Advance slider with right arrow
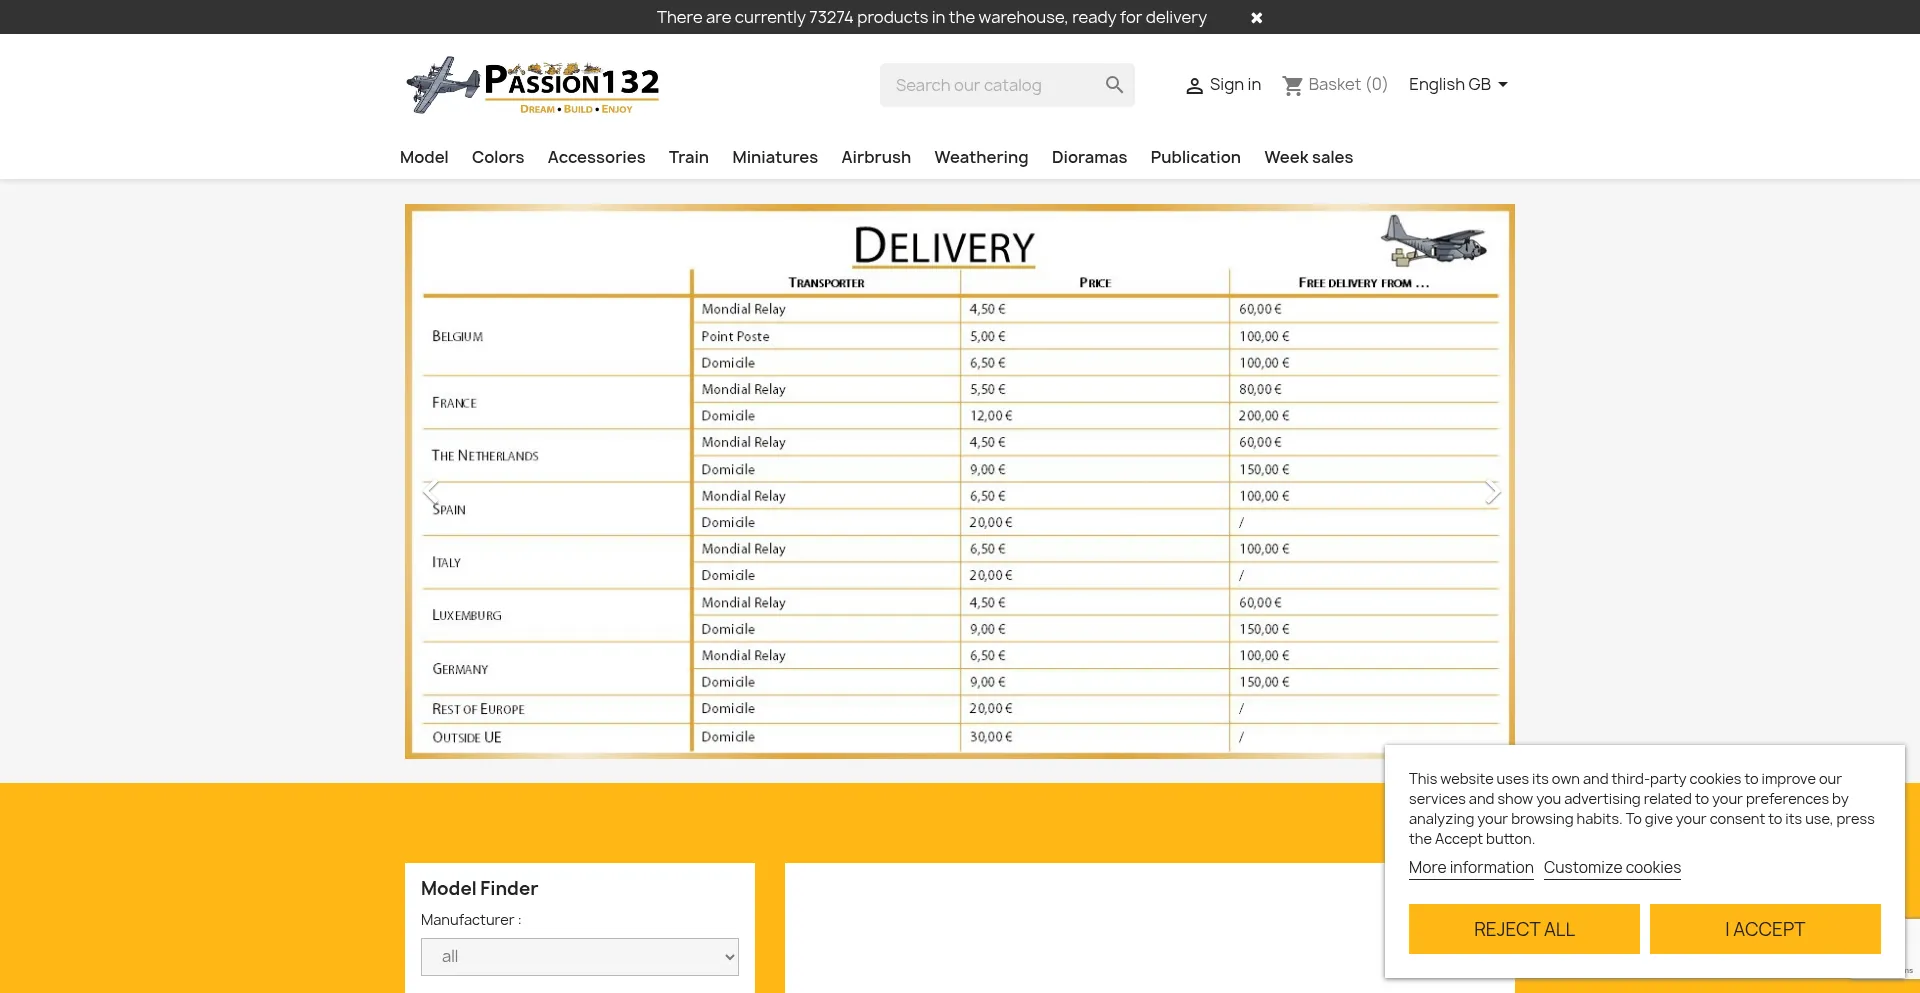 click(x=1492, y=492)
